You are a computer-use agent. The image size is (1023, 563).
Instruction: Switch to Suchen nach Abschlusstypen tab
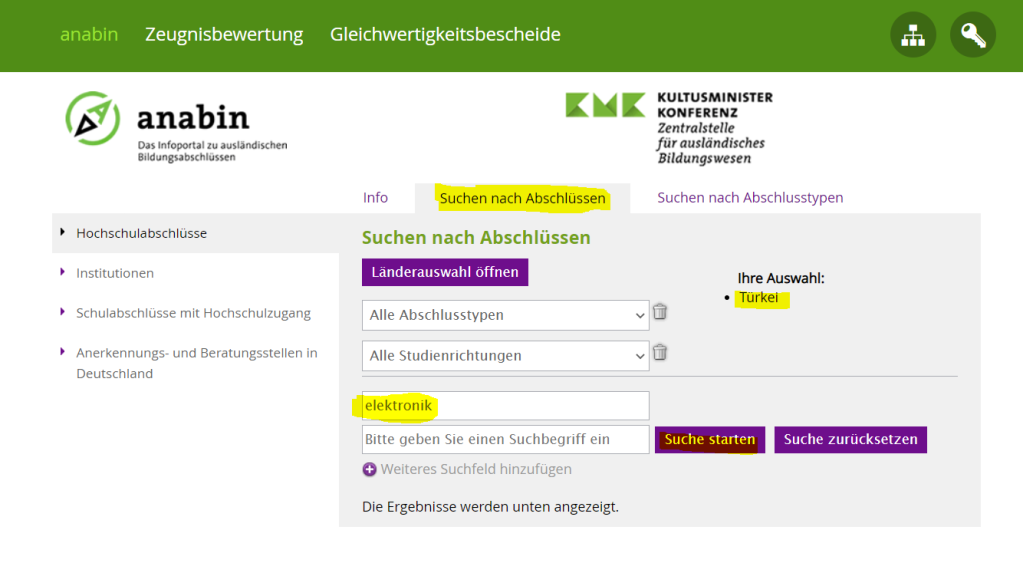click(x=750, y=198)
